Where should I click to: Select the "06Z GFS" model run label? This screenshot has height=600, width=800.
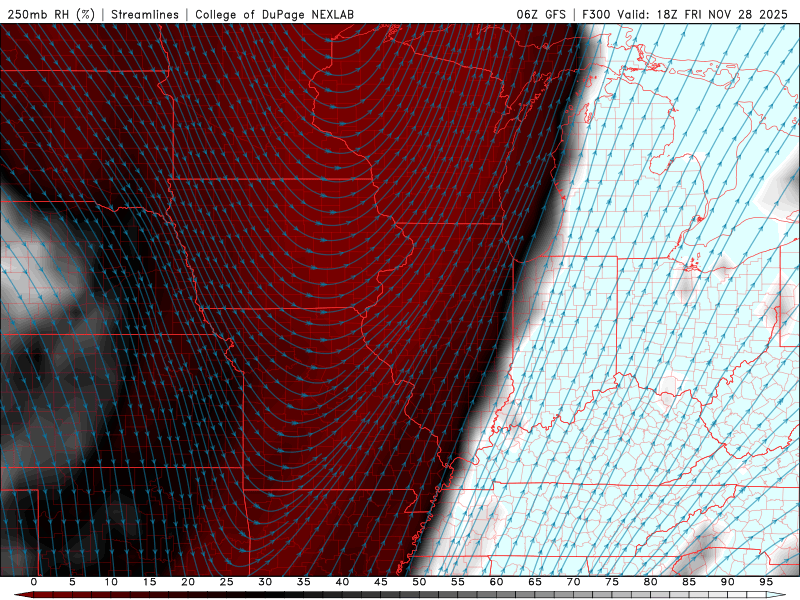coord(541,14)
